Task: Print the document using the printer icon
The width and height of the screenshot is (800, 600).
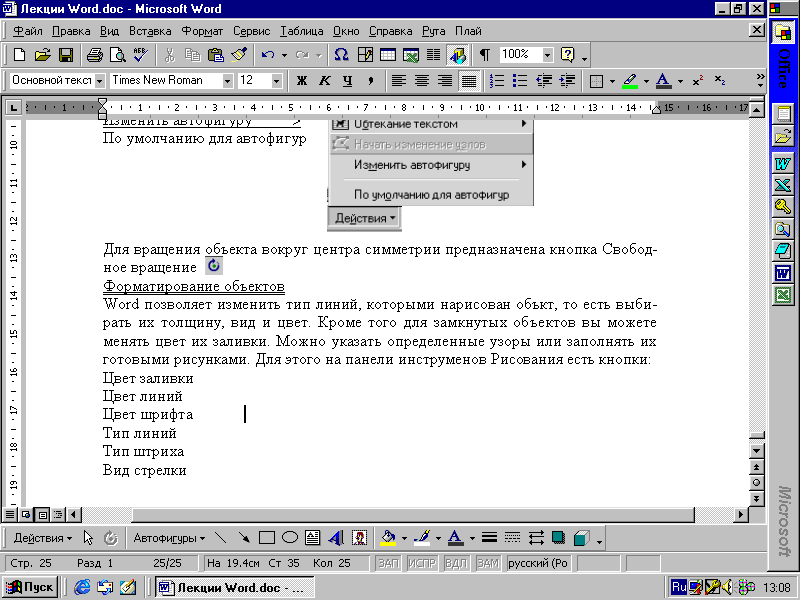Action: click(94, 55)
